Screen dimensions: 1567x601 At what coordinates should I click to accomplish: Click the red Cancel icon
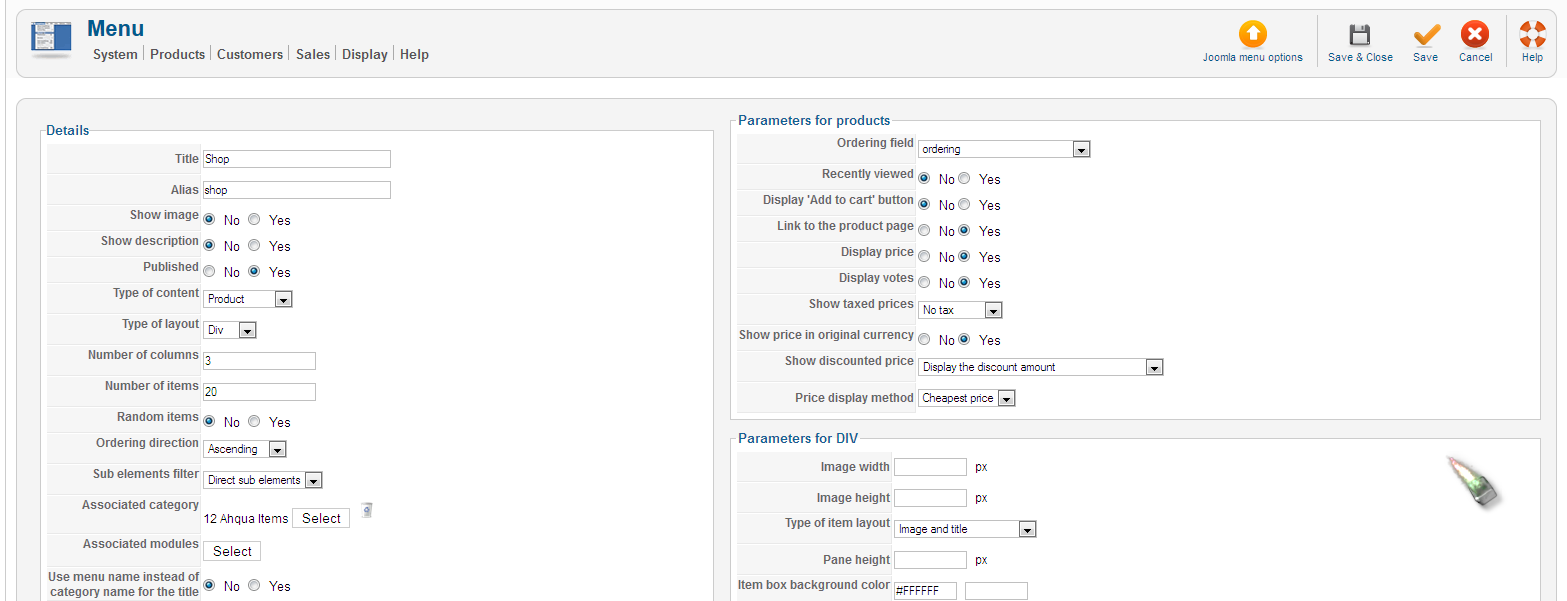(x=1475, y=36)
